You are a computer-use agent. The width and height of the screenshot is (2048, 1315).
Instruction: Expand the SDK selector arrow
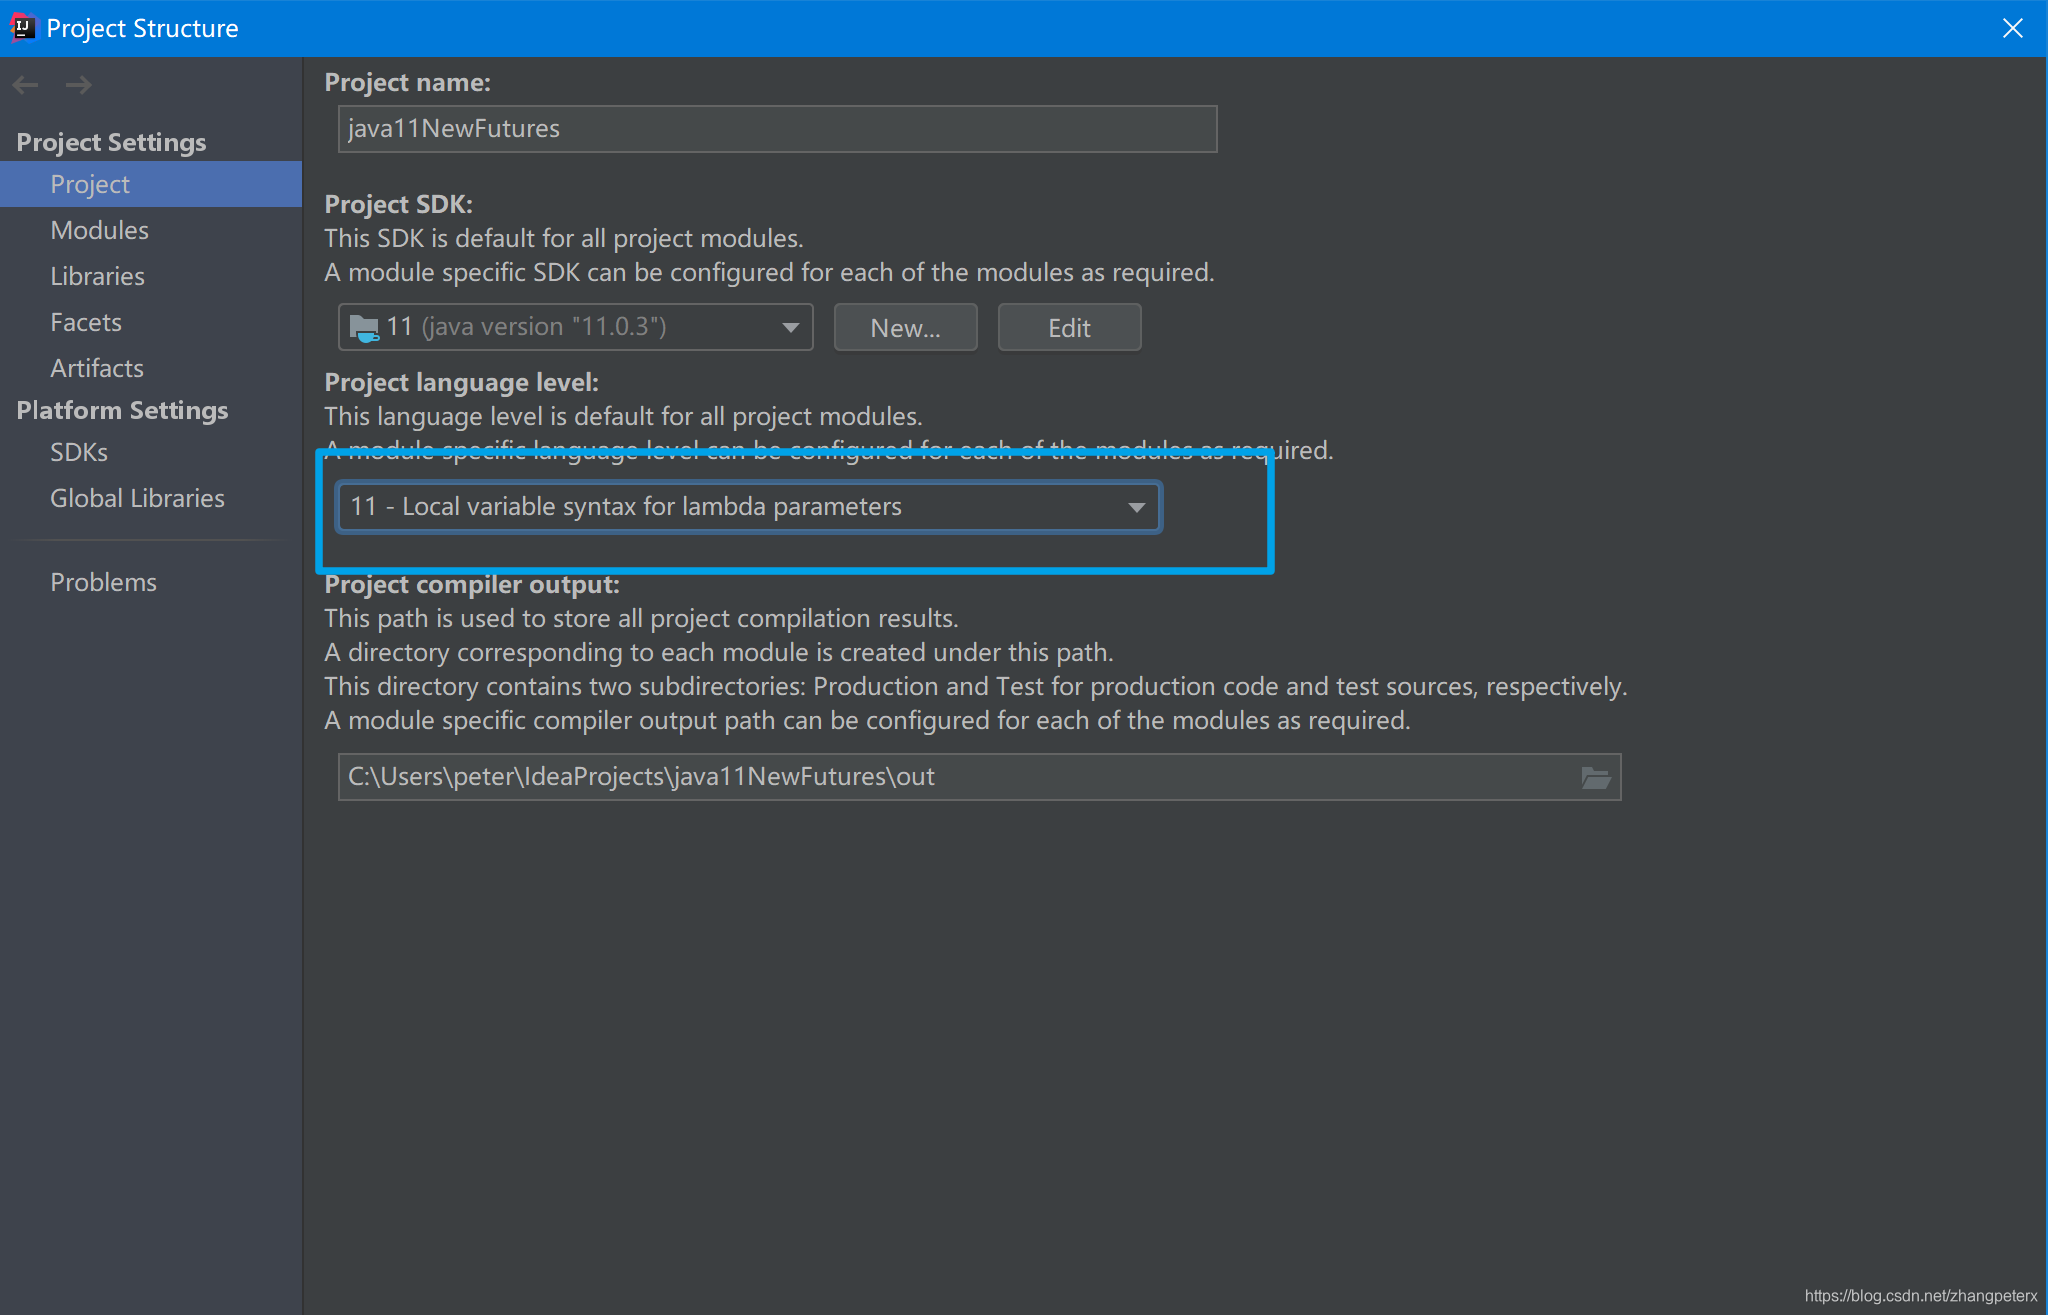789,327
